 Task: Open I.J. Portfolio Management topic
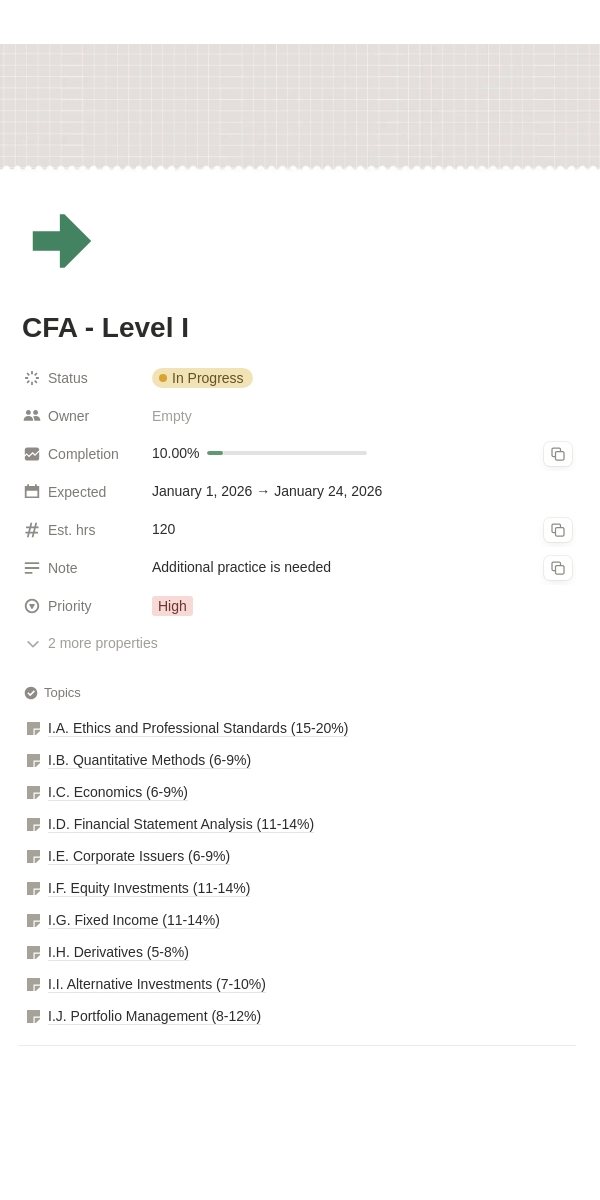point(154,1016)
